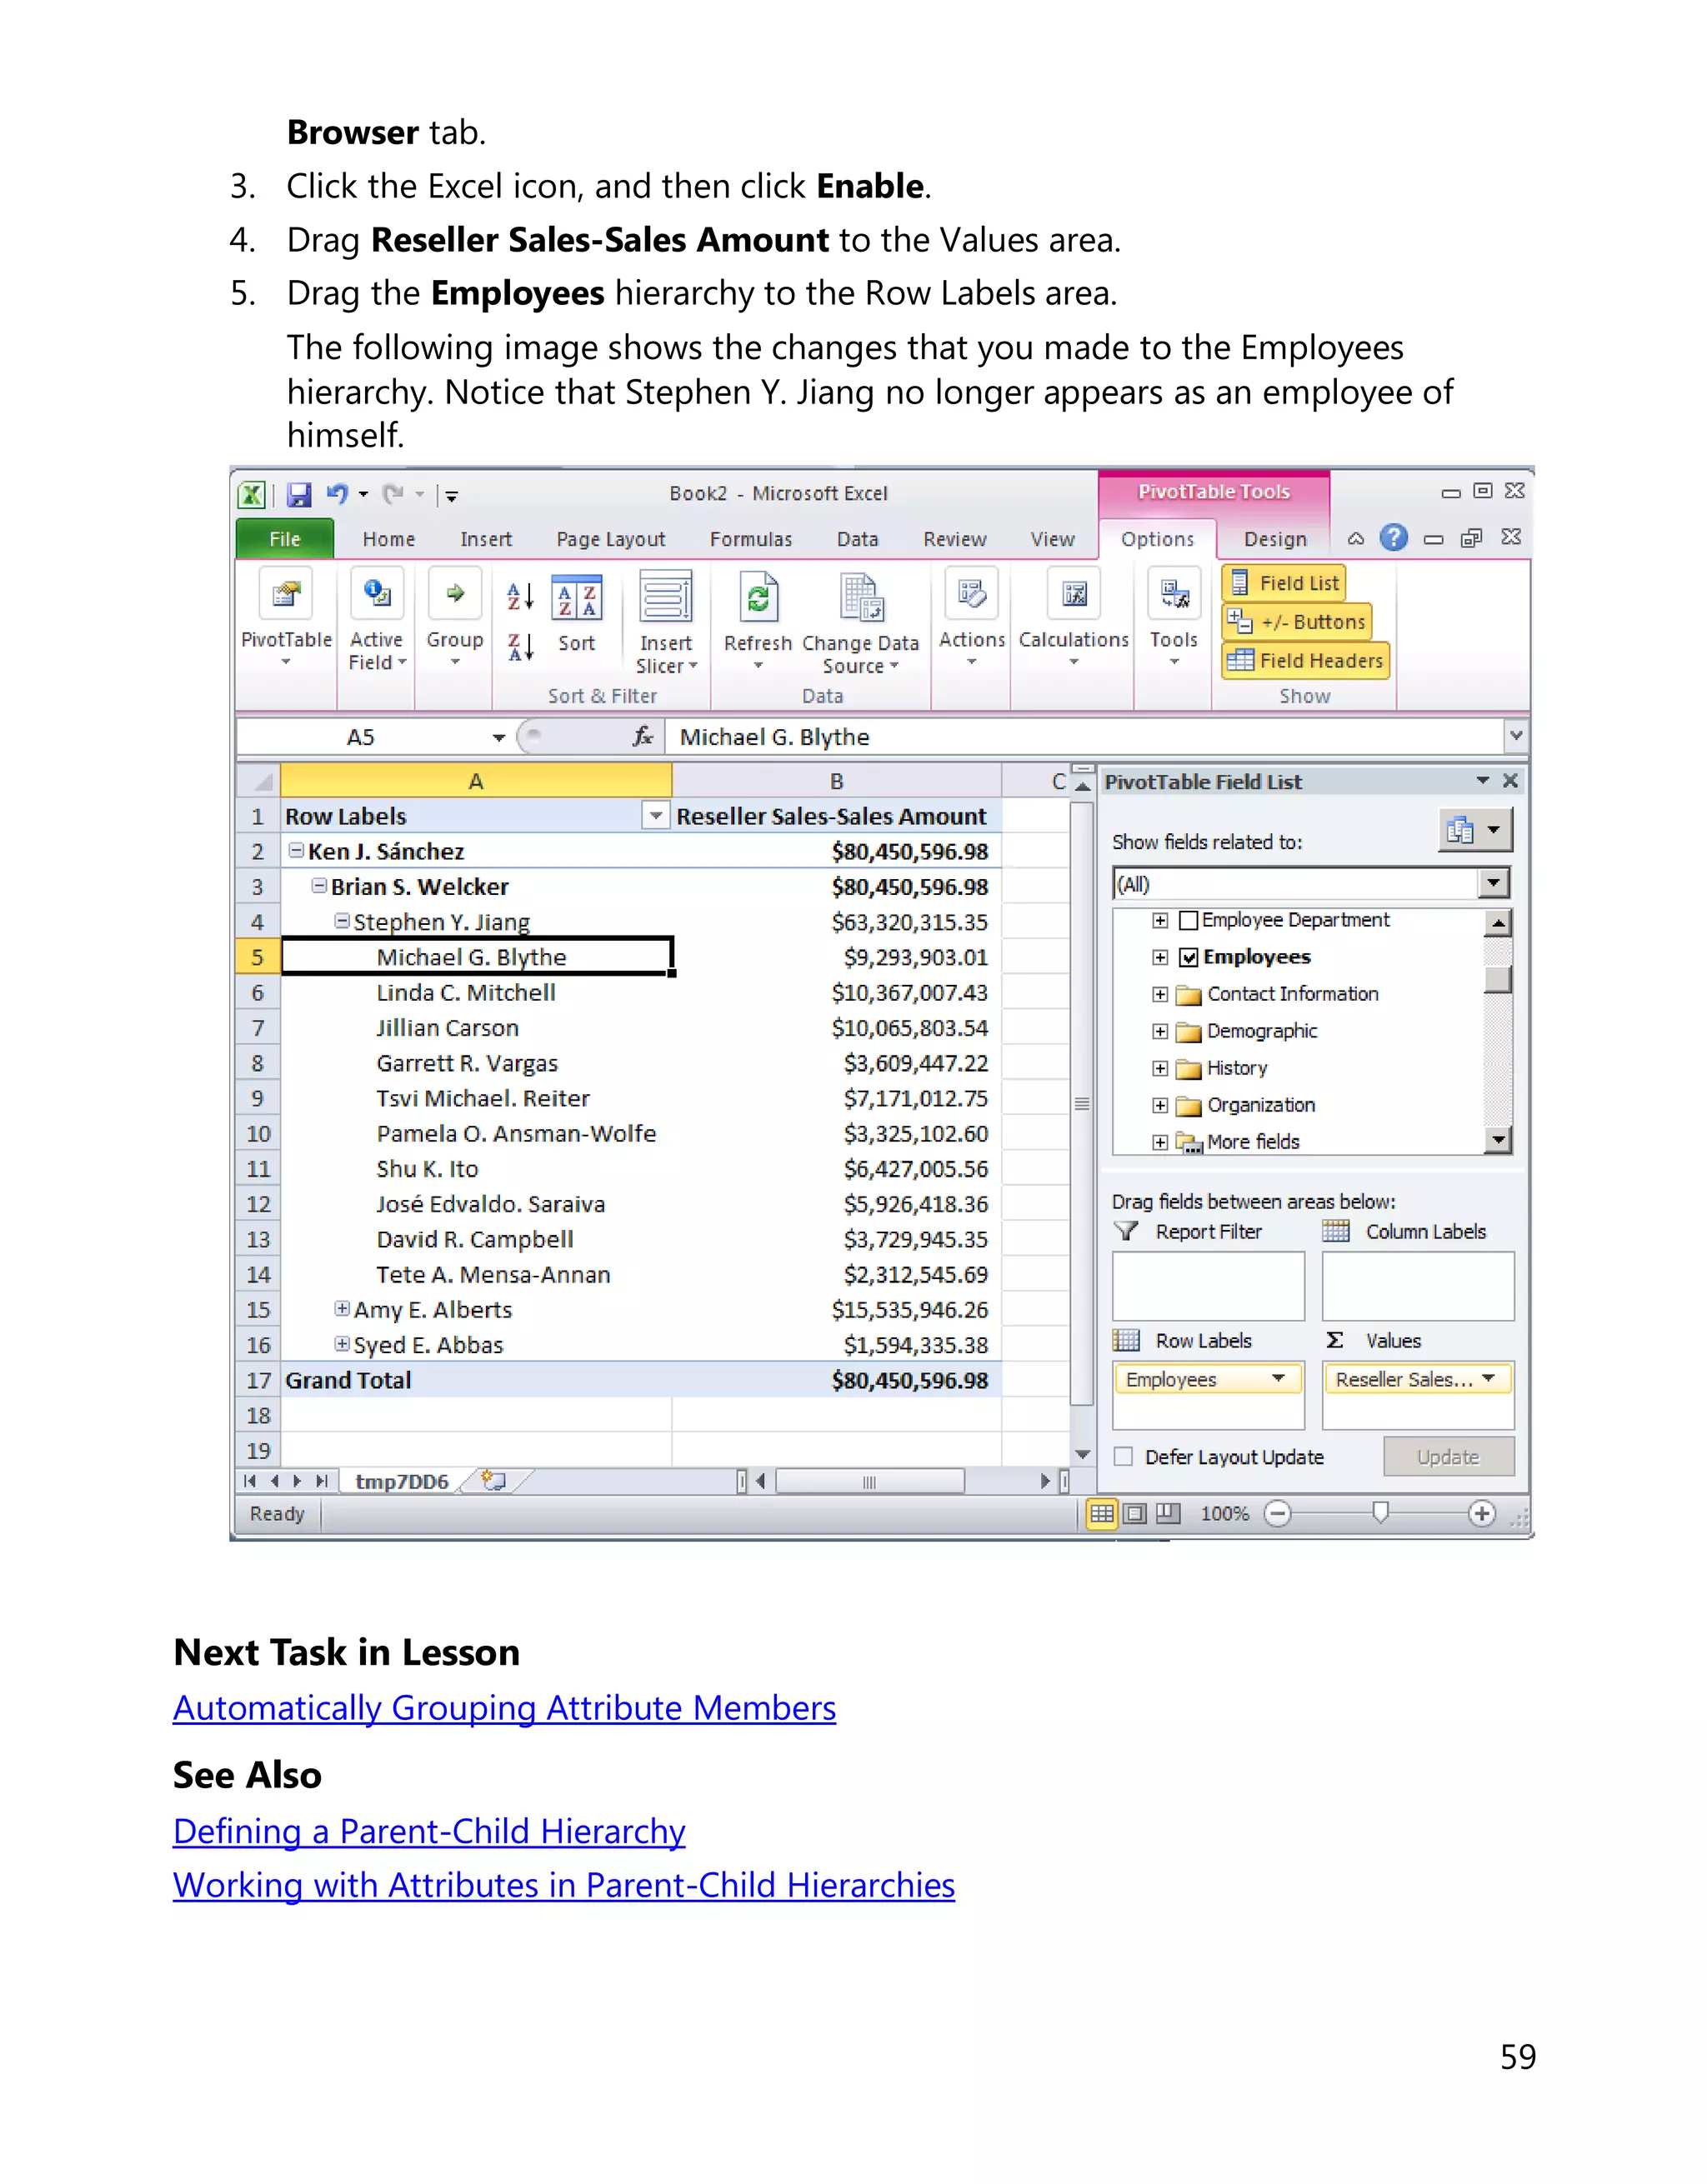The height and width of the screenshot is (2184, 1707).
Task: Expand the History folder in field list
Action: (1160, 1068)
